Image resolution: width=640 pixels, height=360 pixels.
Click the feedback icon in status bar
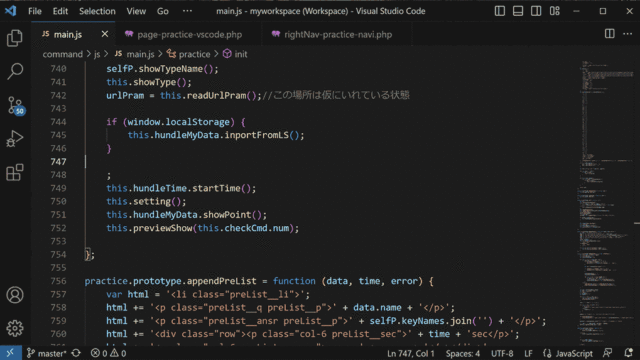point(608,353)
